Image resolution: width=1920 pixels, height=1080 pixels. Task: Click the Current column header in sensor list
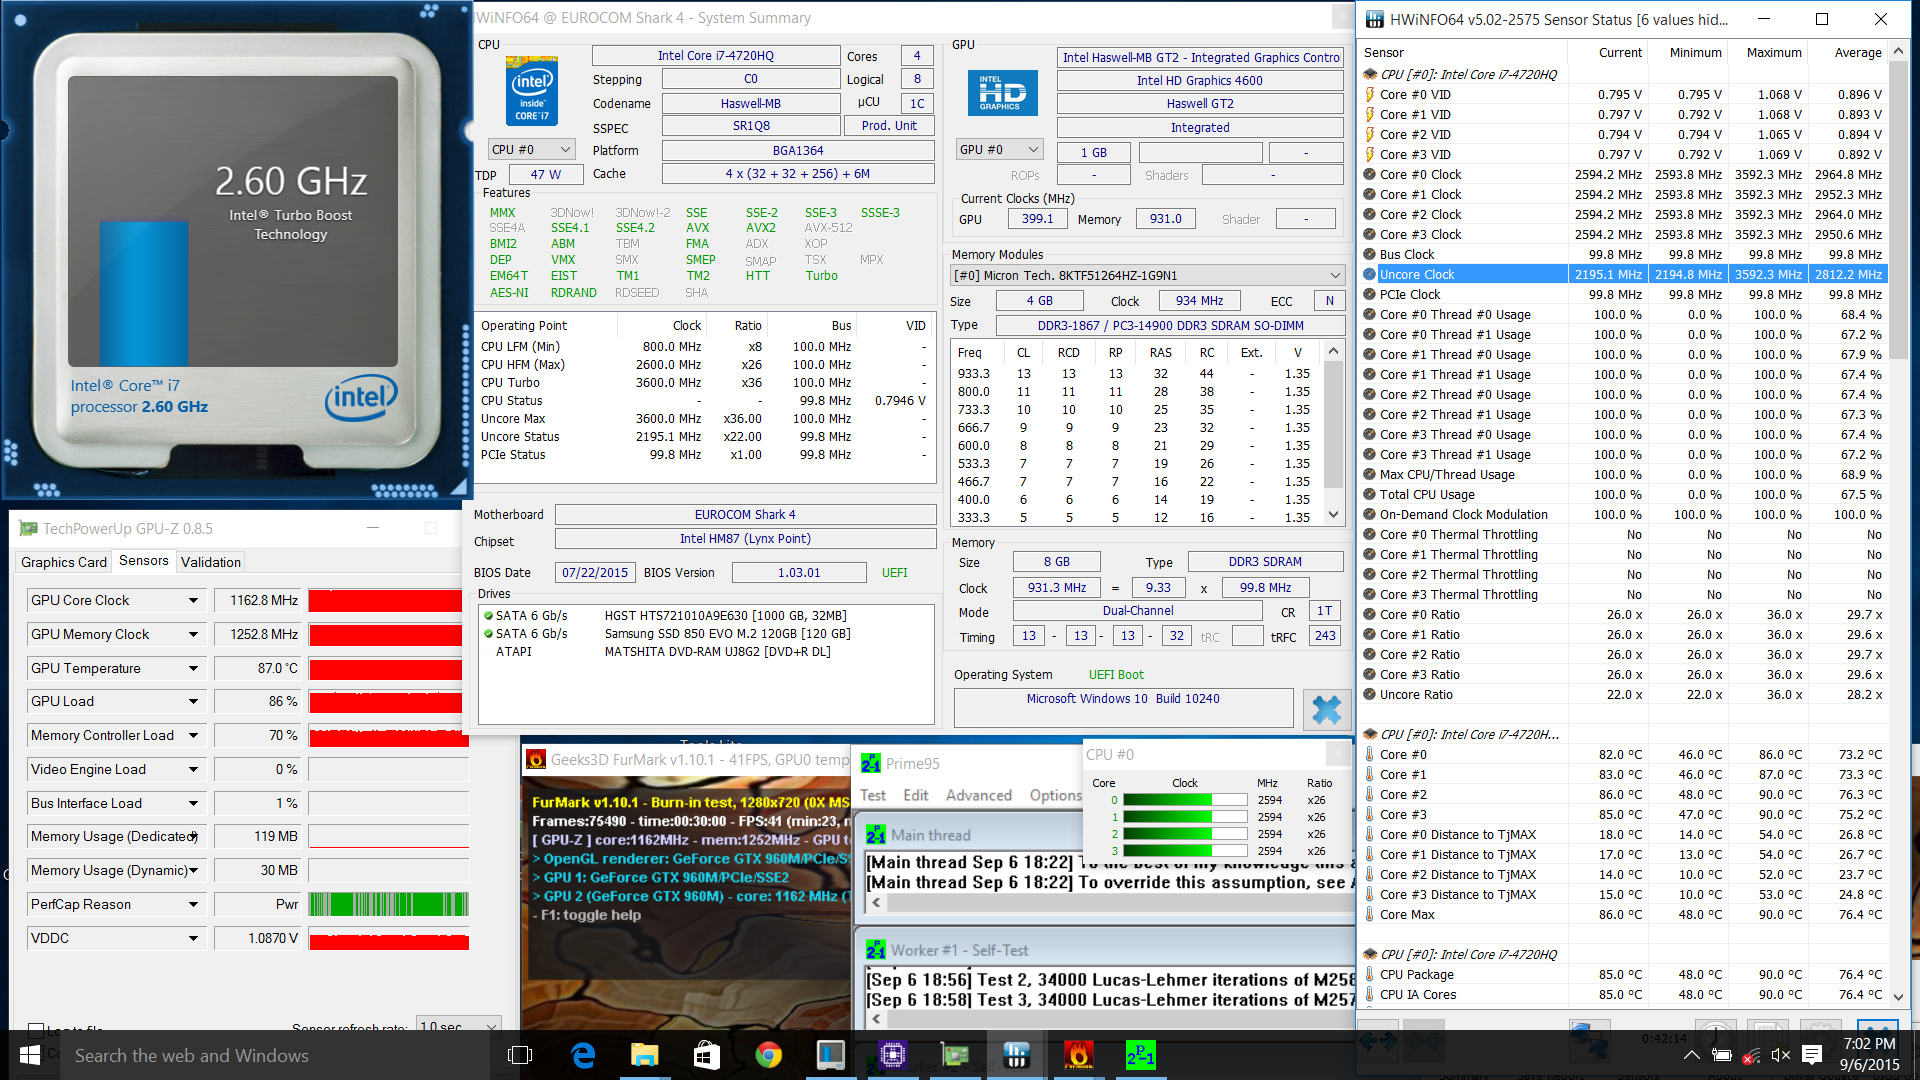1608,53
